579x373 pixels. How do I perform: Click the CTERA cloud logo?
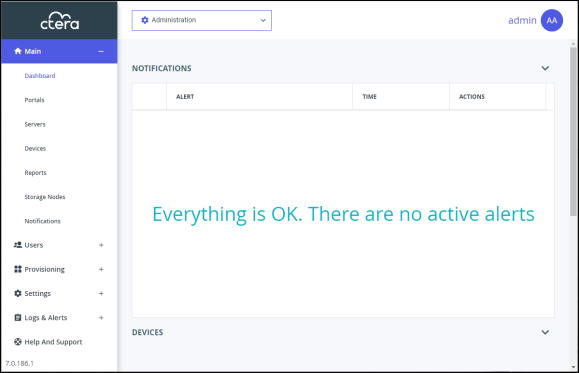59,21
